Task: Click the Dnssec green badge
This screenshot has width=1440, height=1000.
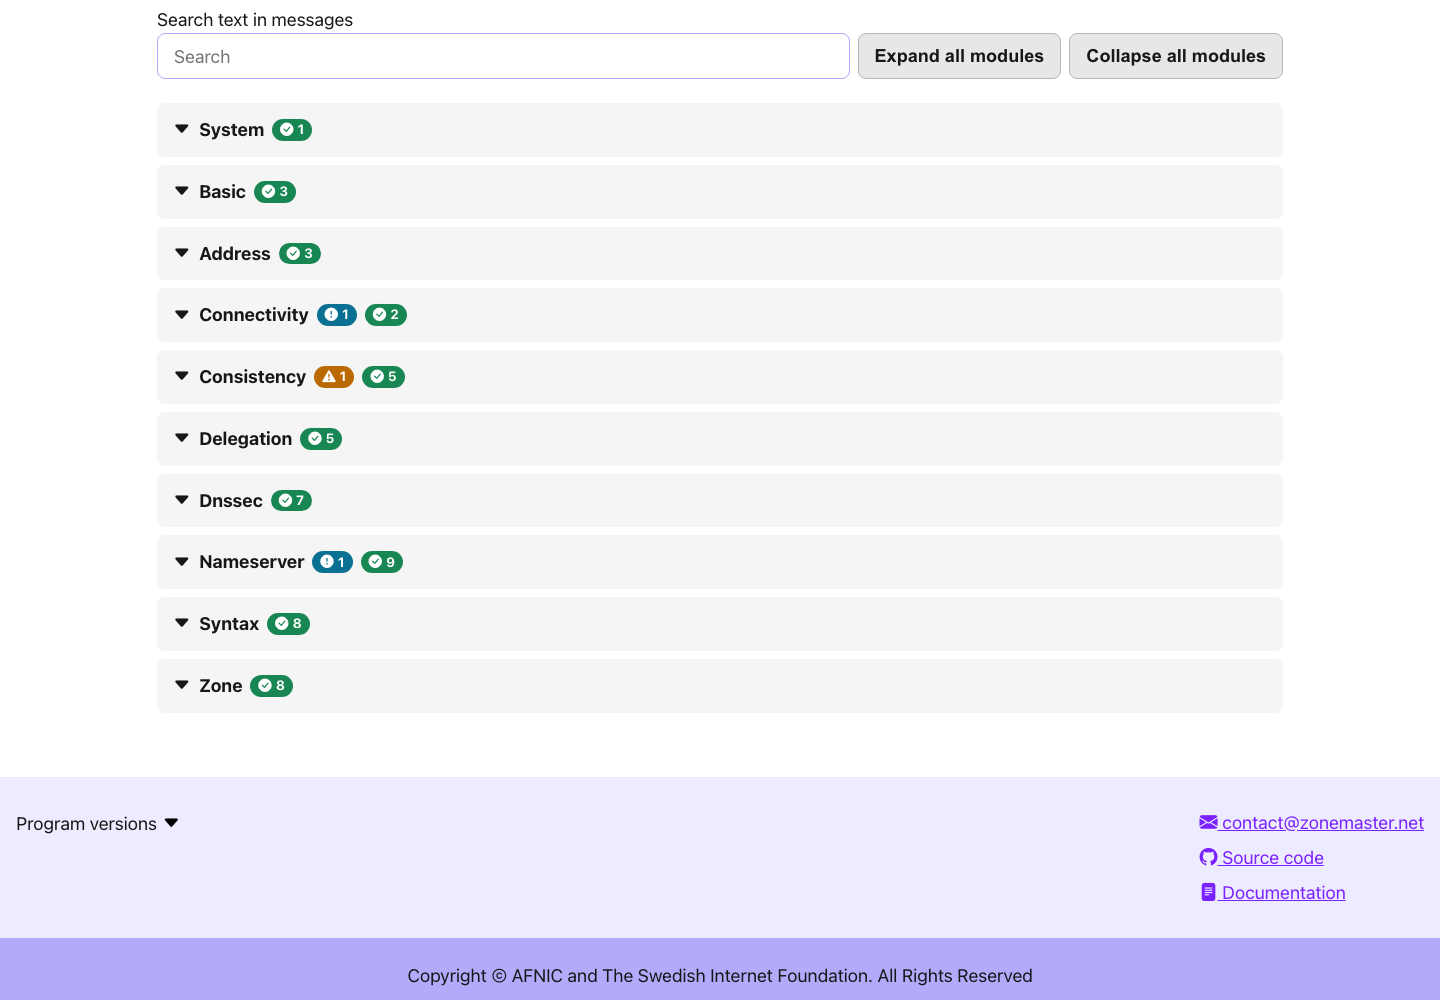Action: tap(291, 501)
